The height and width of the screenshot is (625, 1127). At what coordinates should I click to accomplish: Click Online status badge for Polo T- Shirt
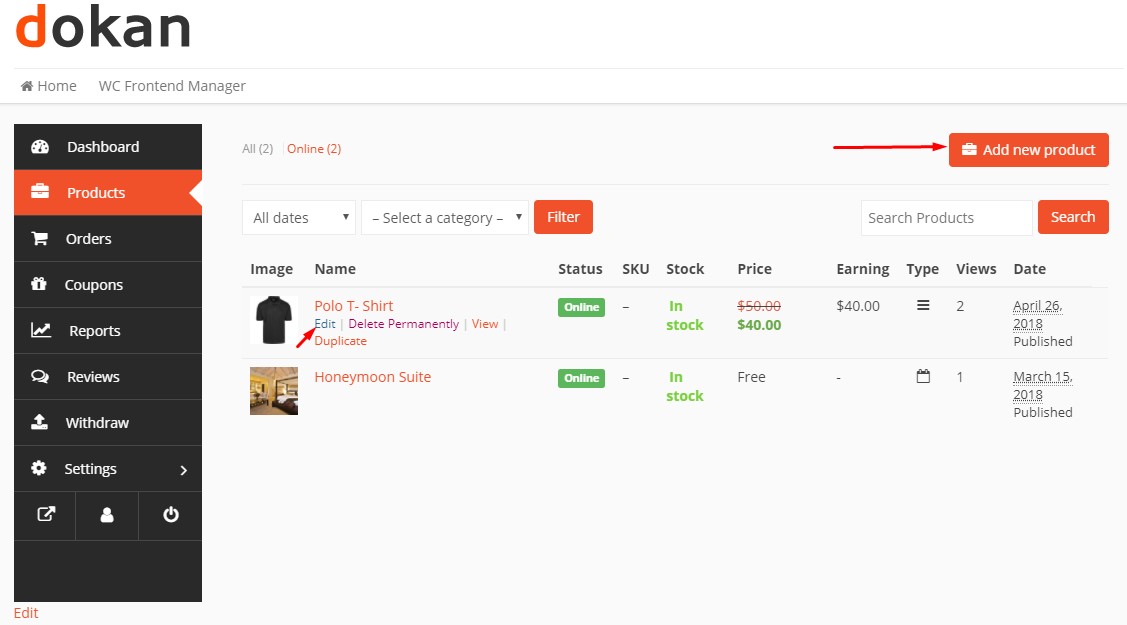pyautogui.click(x=581, y=307)
